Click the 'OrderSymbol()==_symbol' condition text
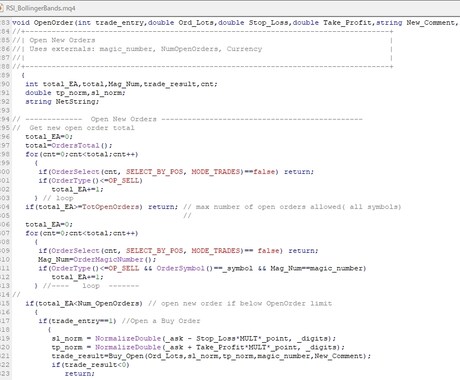This screenshot has width=460, height=380. [x=205, y=268]
